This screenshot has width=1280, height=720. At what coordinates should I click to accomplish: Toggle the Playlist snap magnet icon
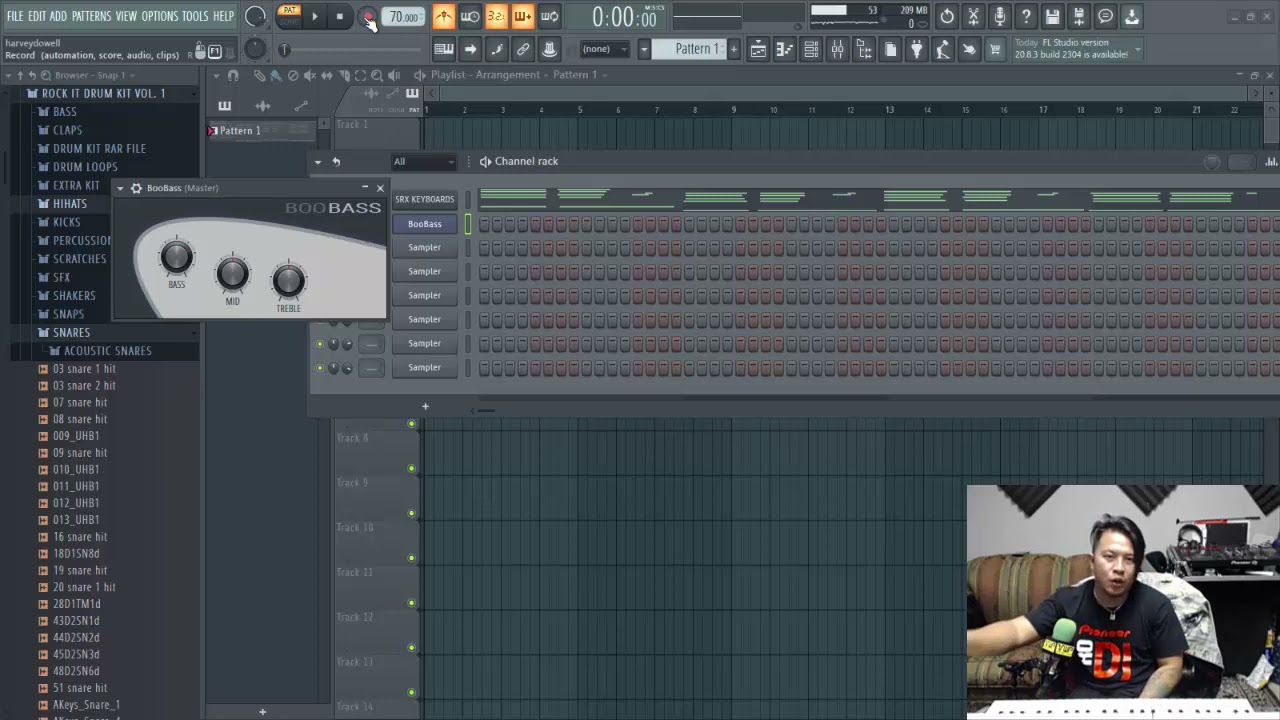pyautogui.click(x=233, y=75)
